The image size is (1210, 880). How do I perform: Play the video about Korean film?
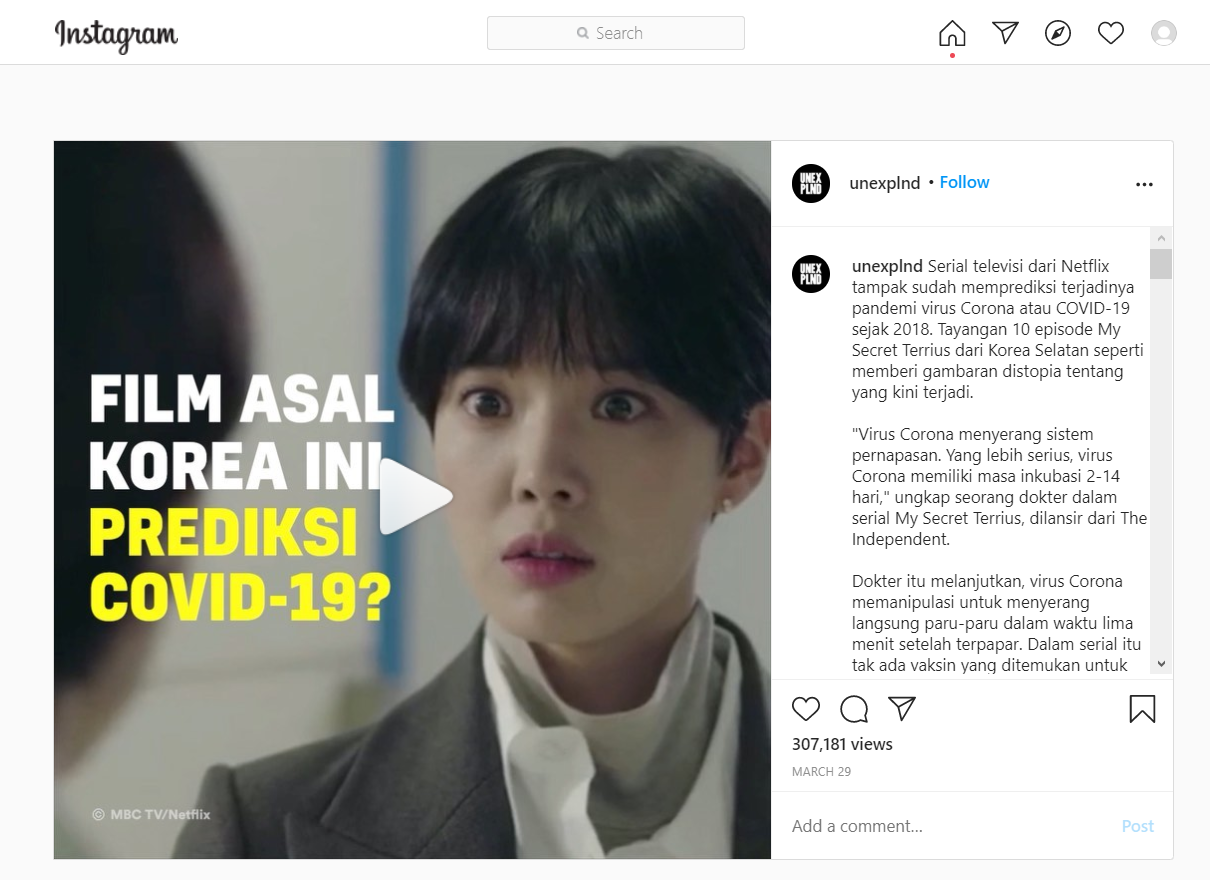(414, 497)
